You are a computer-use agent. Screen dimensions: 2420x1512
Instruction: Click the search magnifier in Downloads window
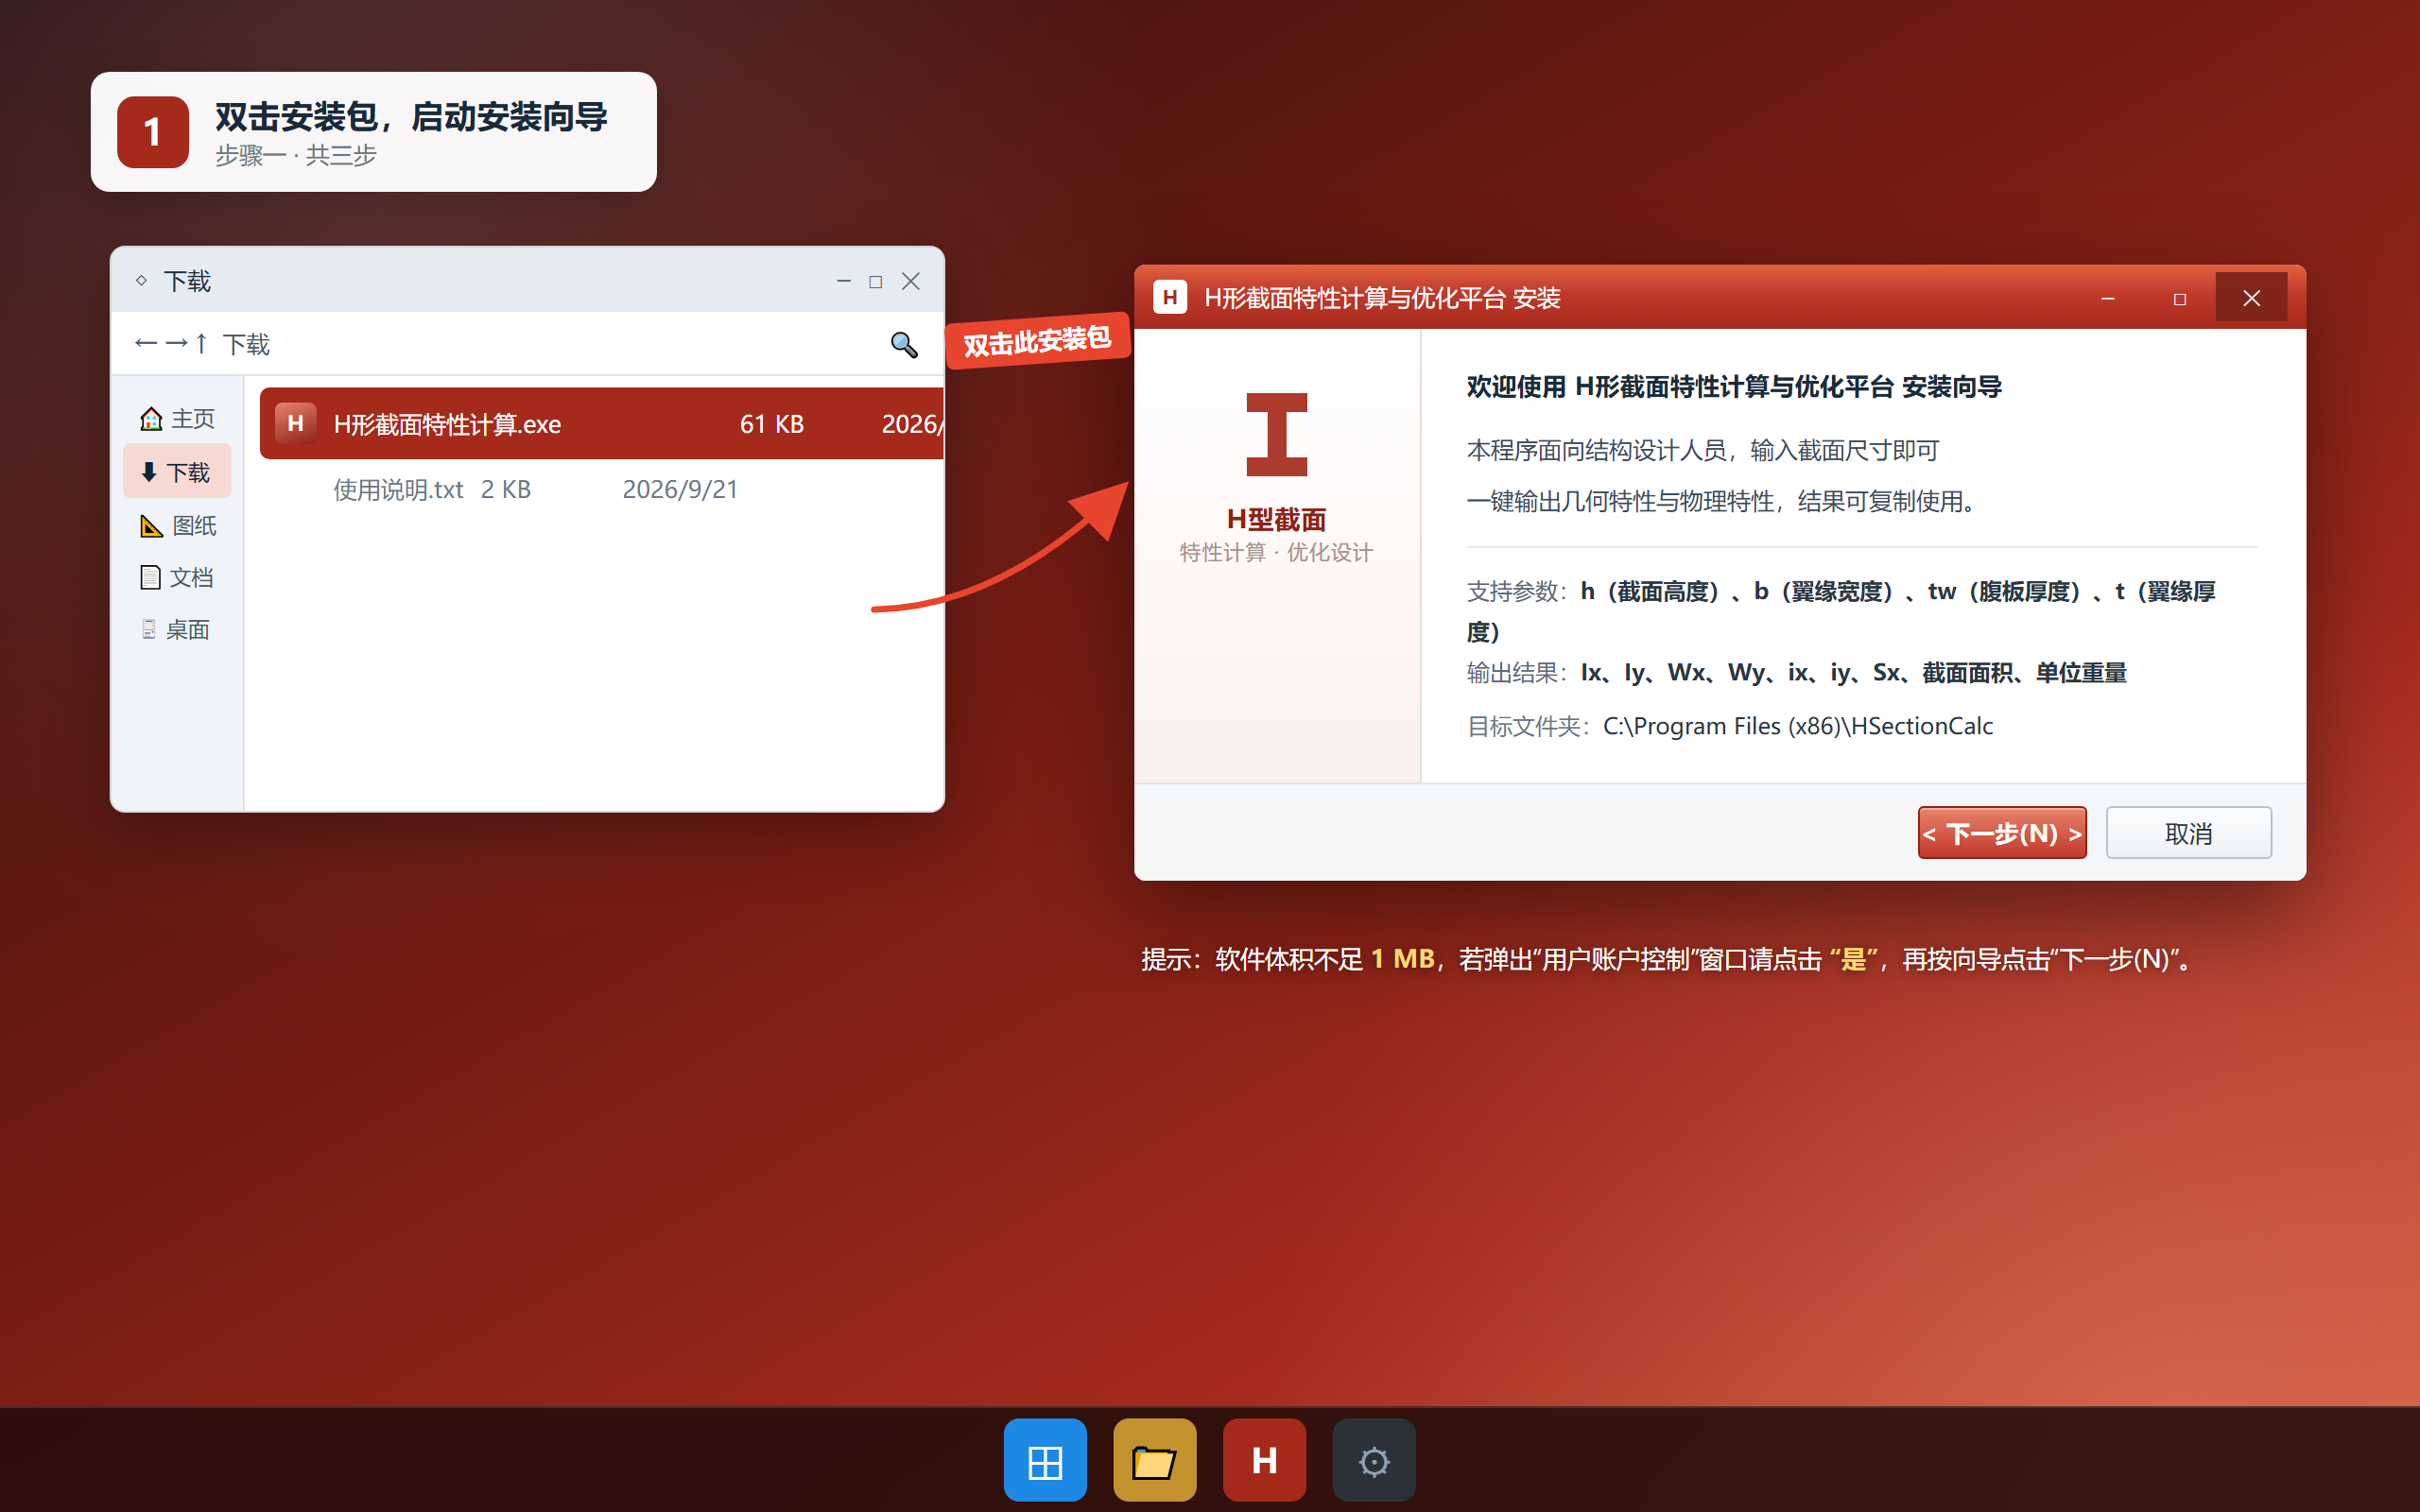904,344
